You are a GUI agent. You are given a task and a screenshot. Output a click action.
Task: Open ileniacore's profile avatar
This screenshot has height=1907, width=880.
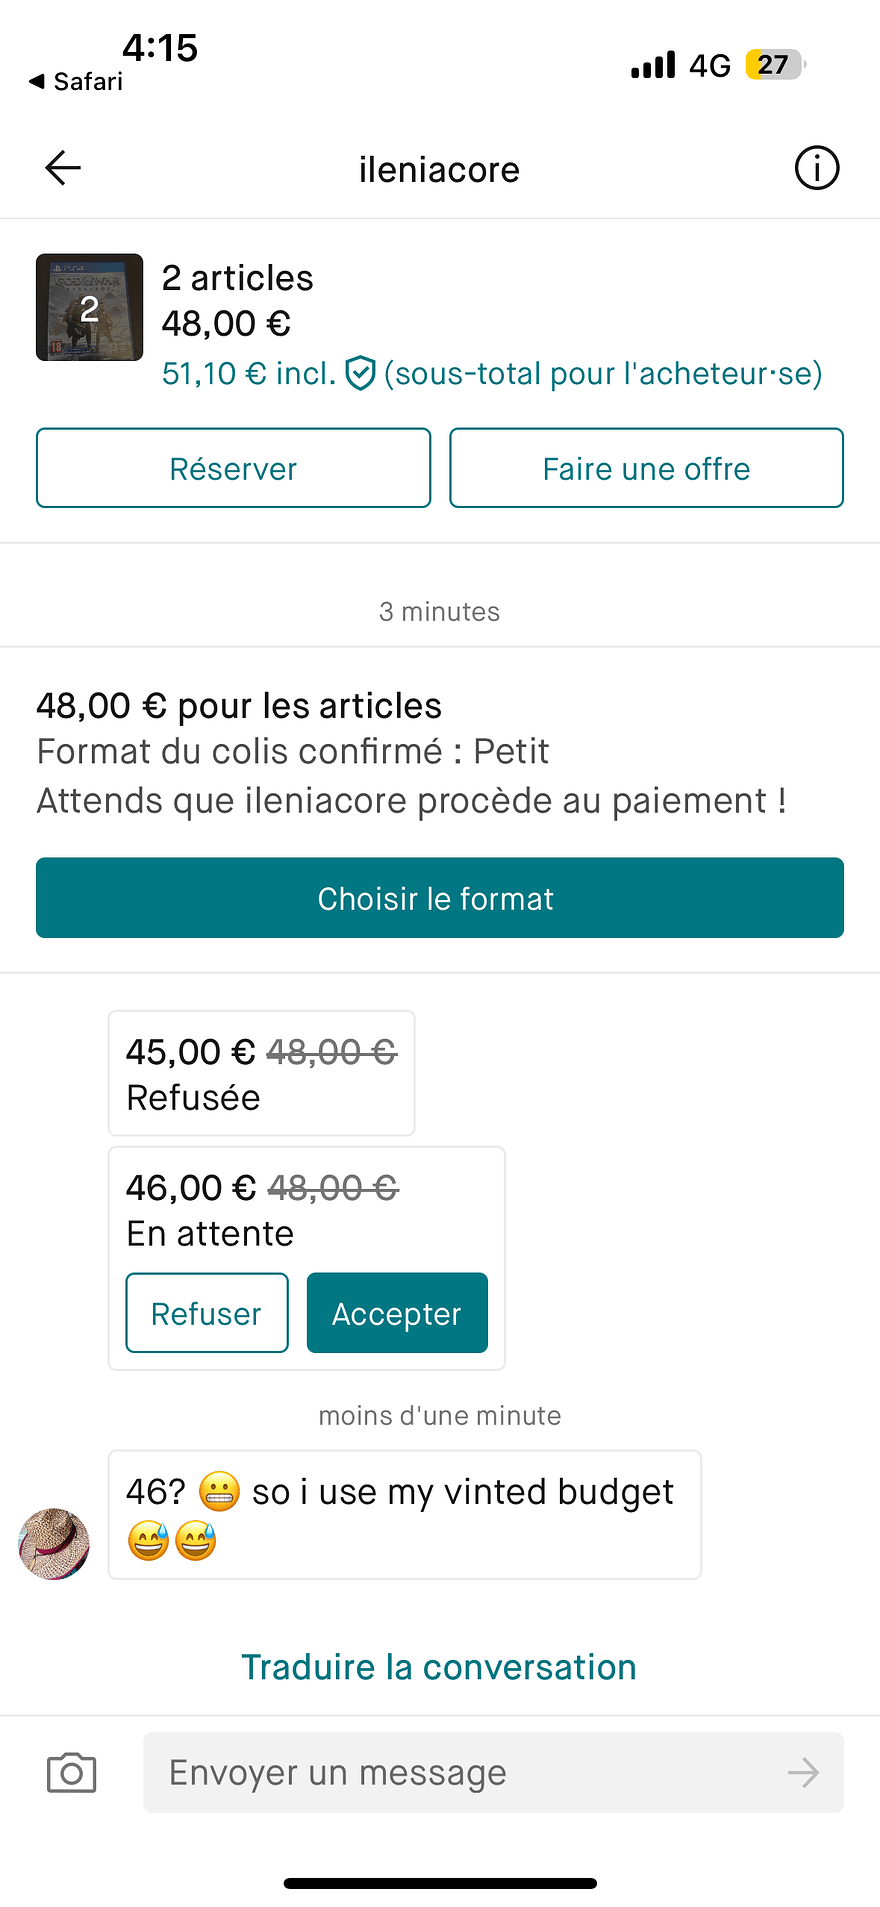[x=54, y=1544]
